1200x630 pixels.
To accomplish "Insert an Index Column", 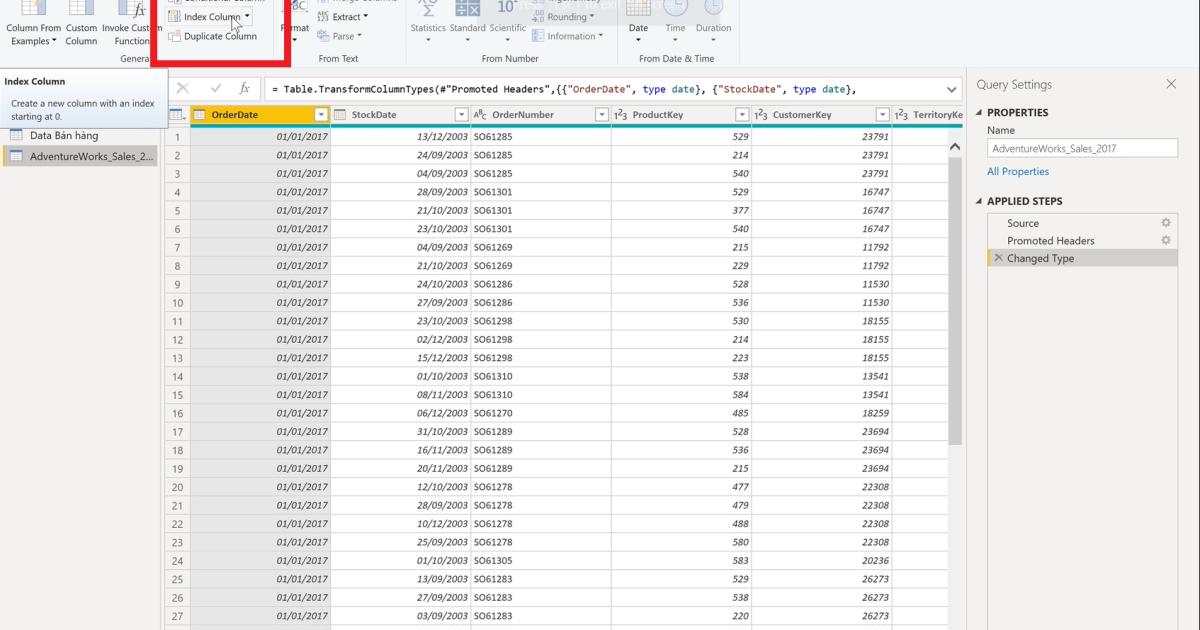I will pos(210,16).
